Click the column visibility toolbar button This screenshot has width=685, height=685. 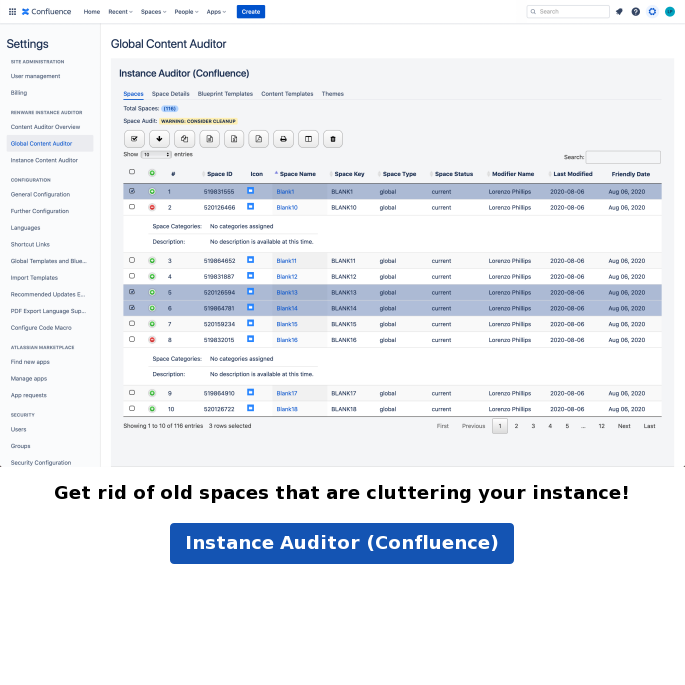(308, 139)
